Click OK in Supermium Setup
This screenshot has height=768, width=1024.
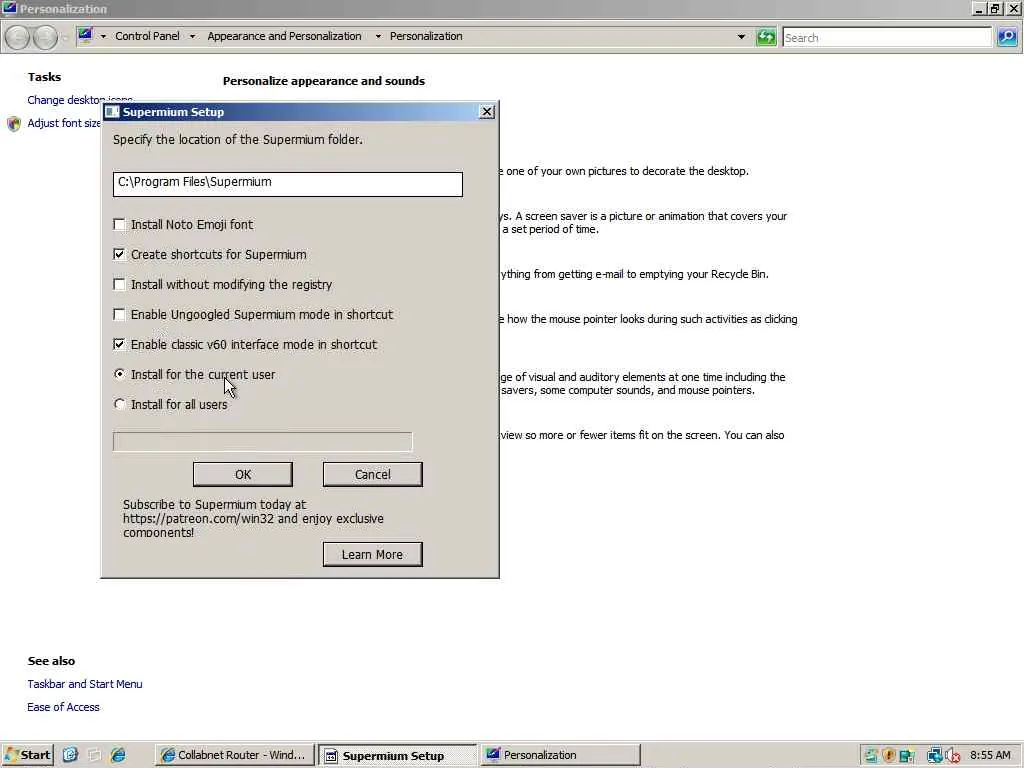pos(243,475)
